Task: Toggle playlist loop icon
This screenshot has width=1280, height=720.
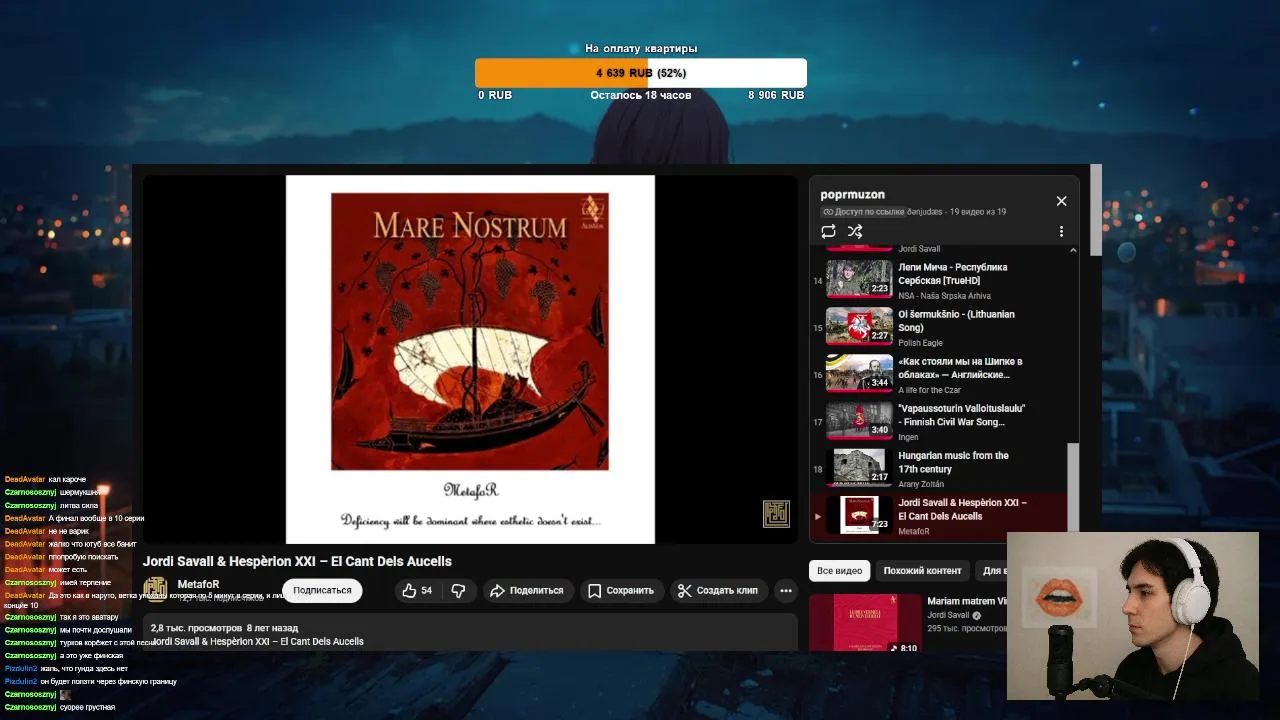Action: pos(828,231)
